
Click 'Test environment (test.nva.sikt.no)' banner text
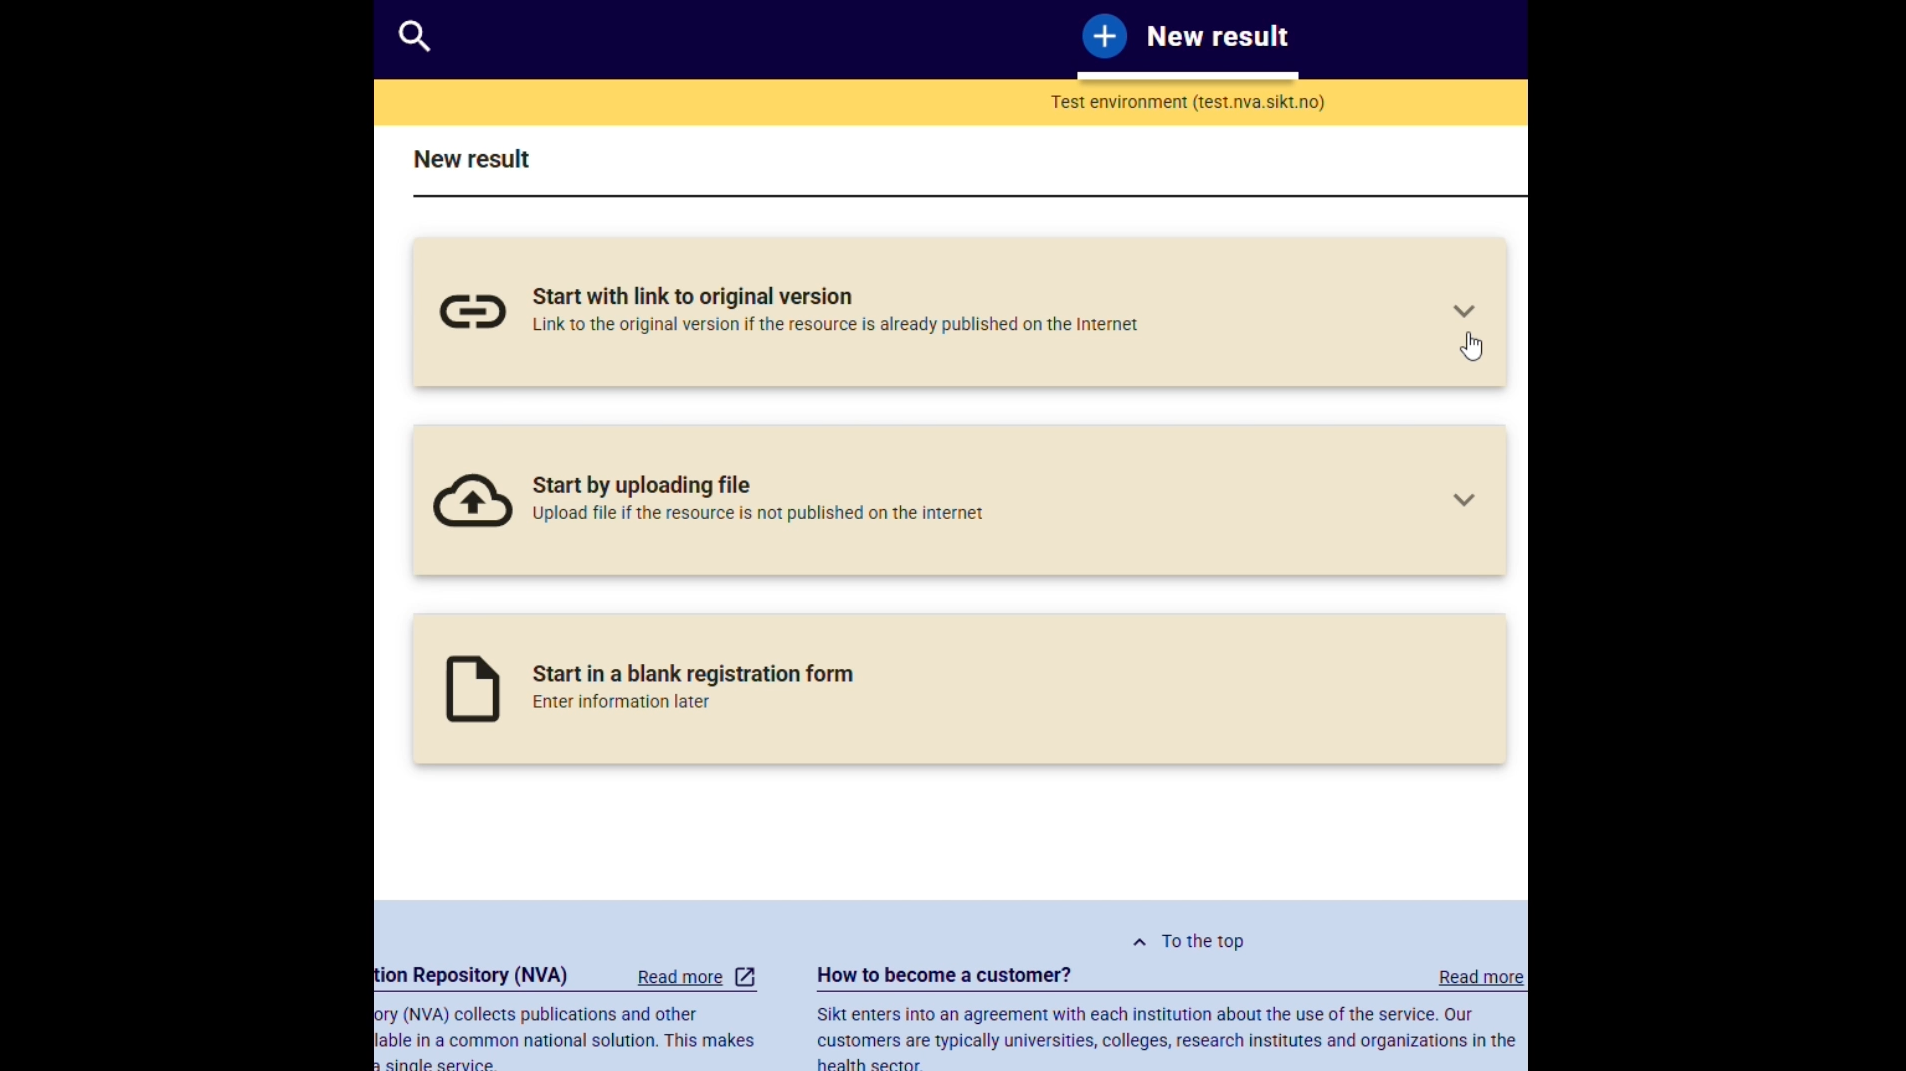click(1188, 103)
